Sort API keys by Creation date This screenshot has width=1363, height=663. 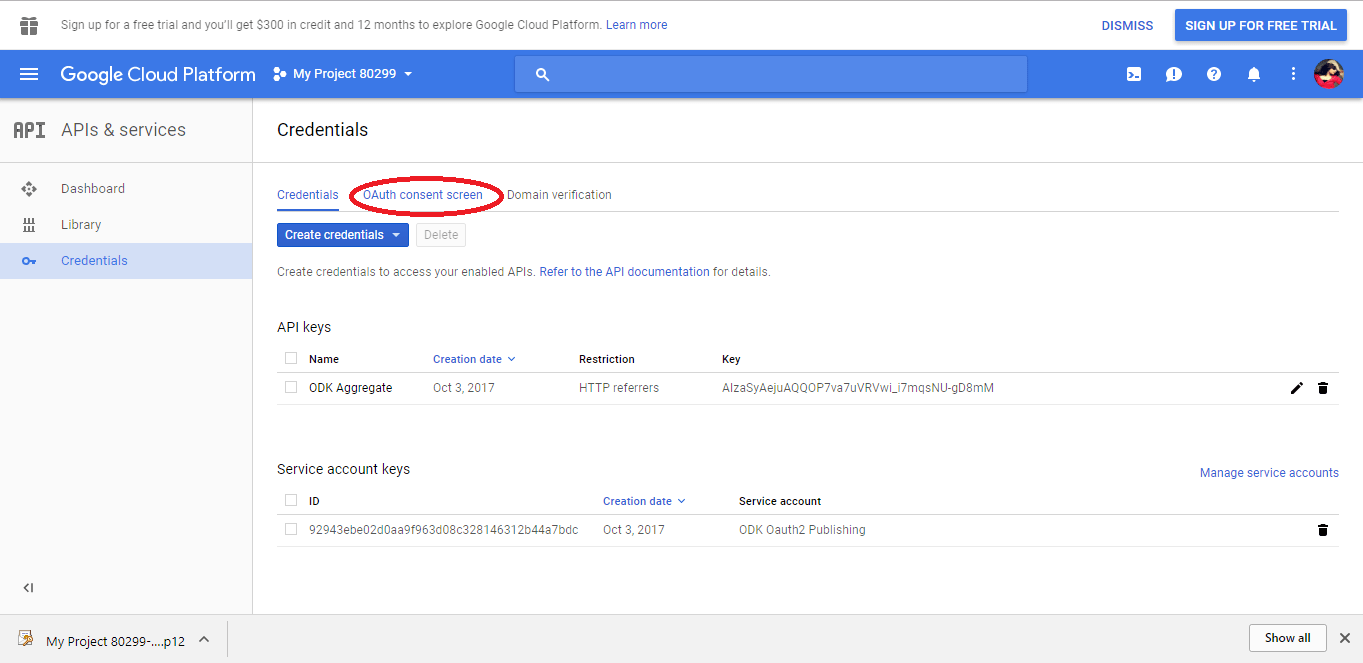[474, 359]
